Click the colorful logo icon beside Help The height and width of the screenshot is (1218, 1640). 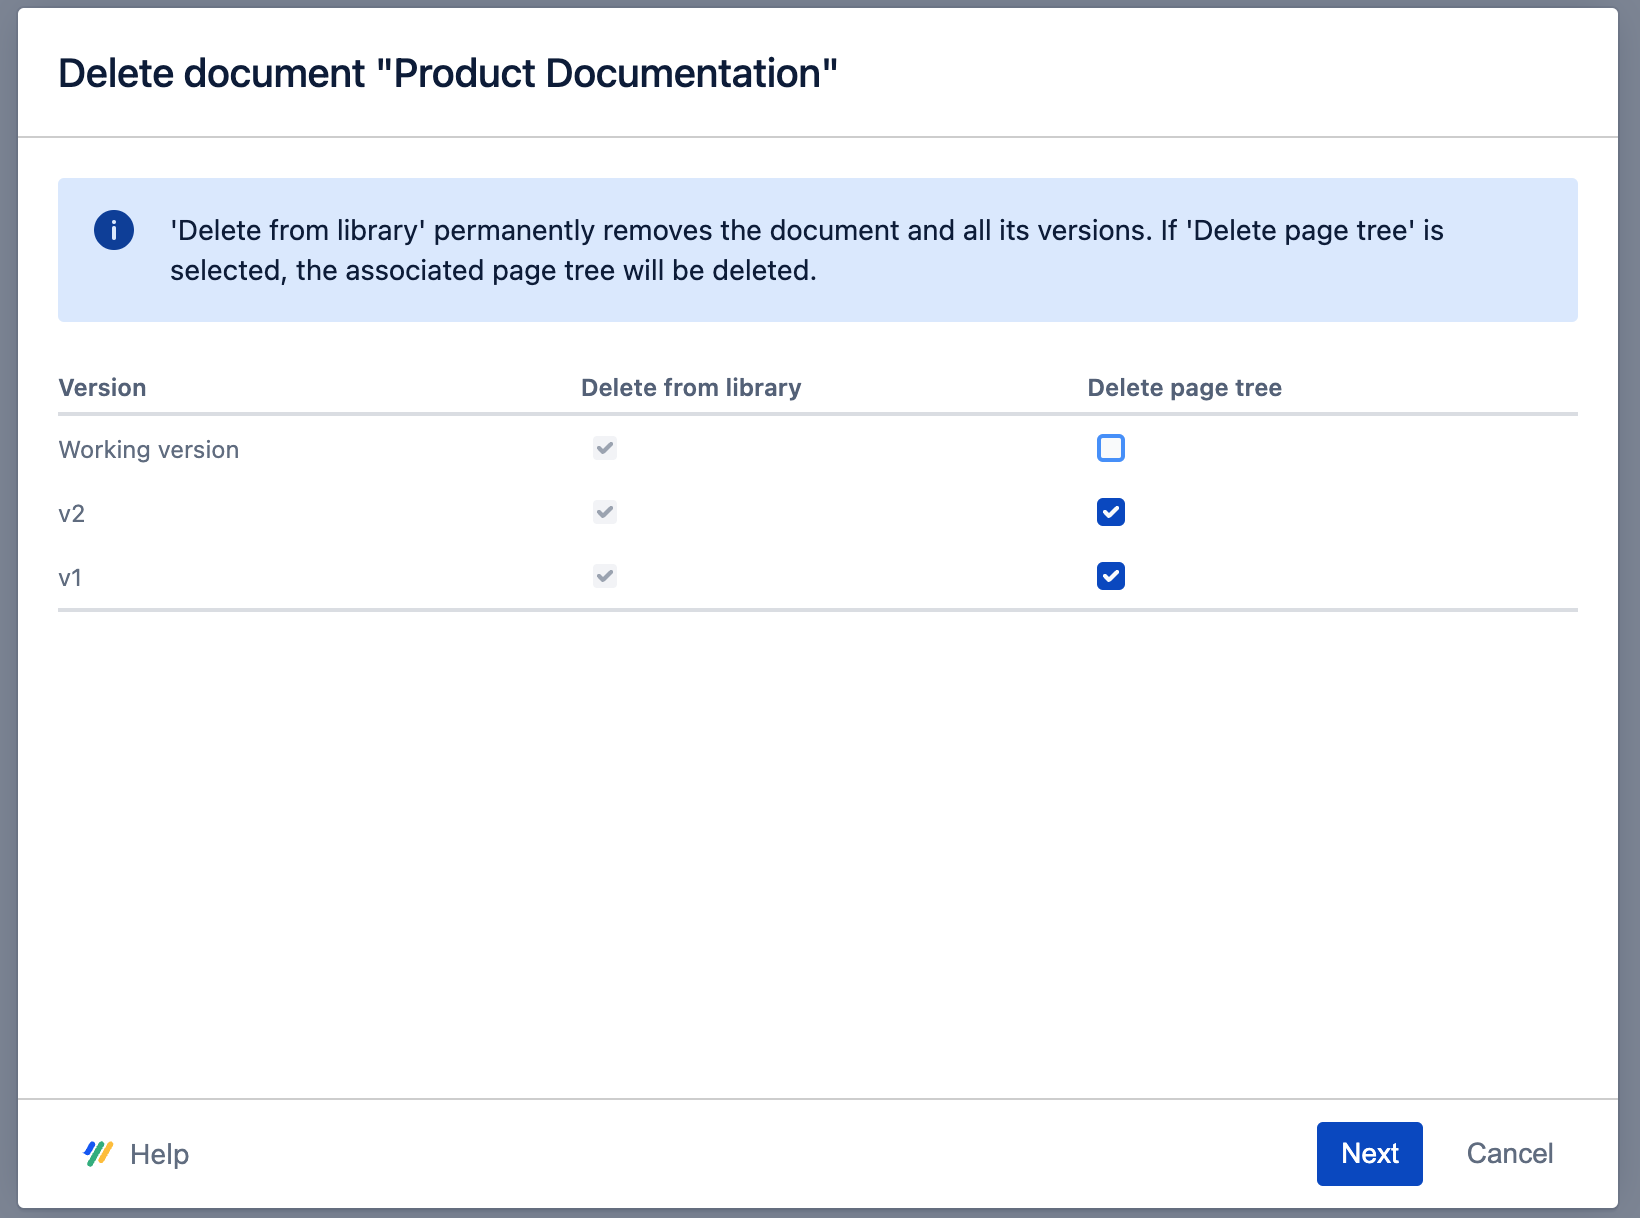pos(98,1153)
